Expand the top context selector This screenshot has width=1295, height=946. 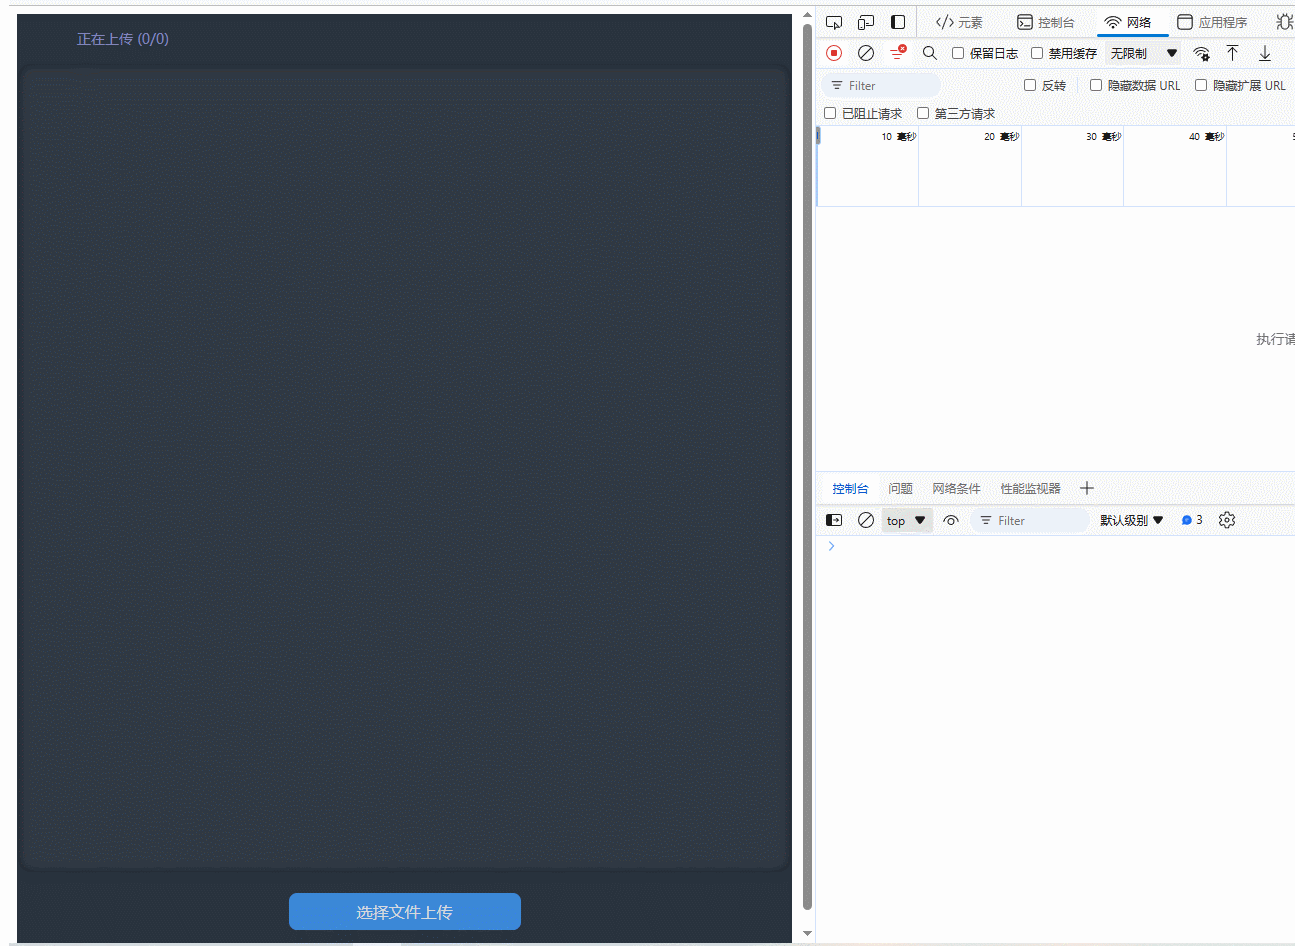point(906,520)
